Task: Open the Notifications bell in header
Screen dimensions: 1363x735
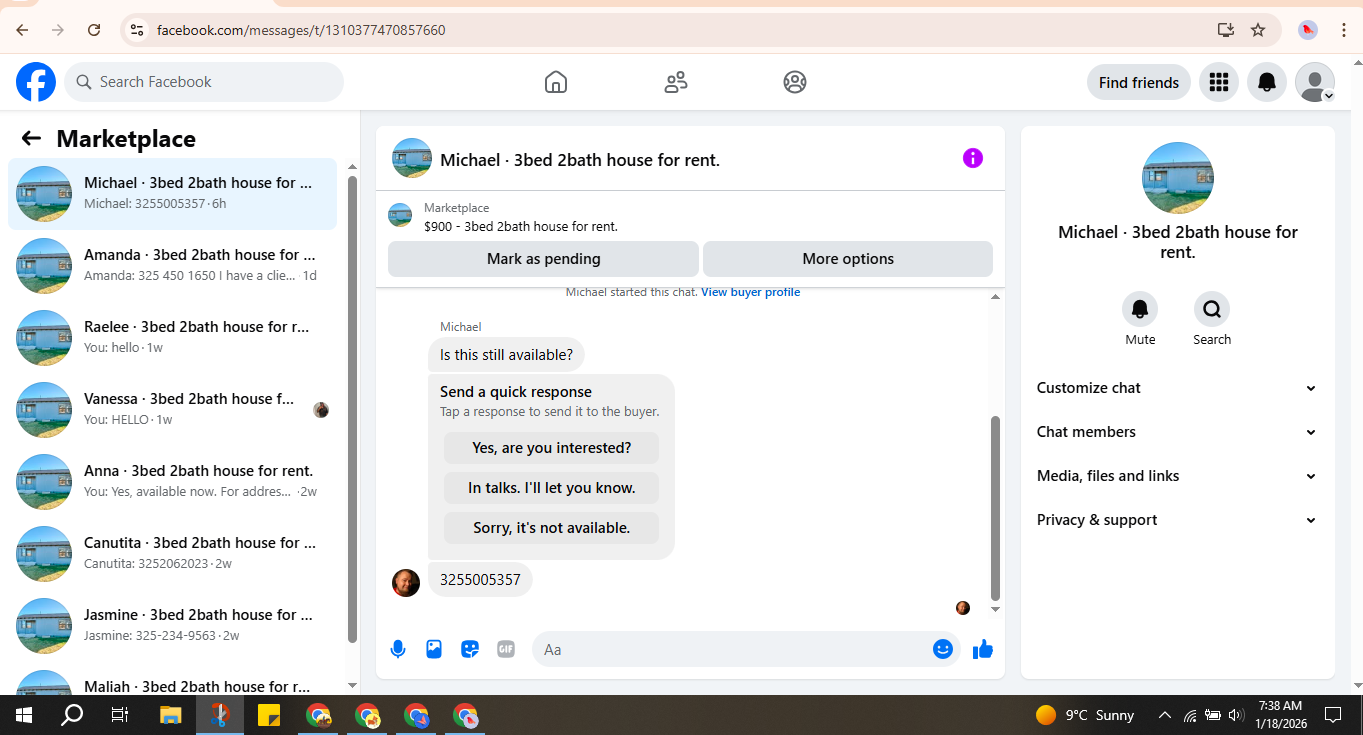Action: (x=1267, y=82)
